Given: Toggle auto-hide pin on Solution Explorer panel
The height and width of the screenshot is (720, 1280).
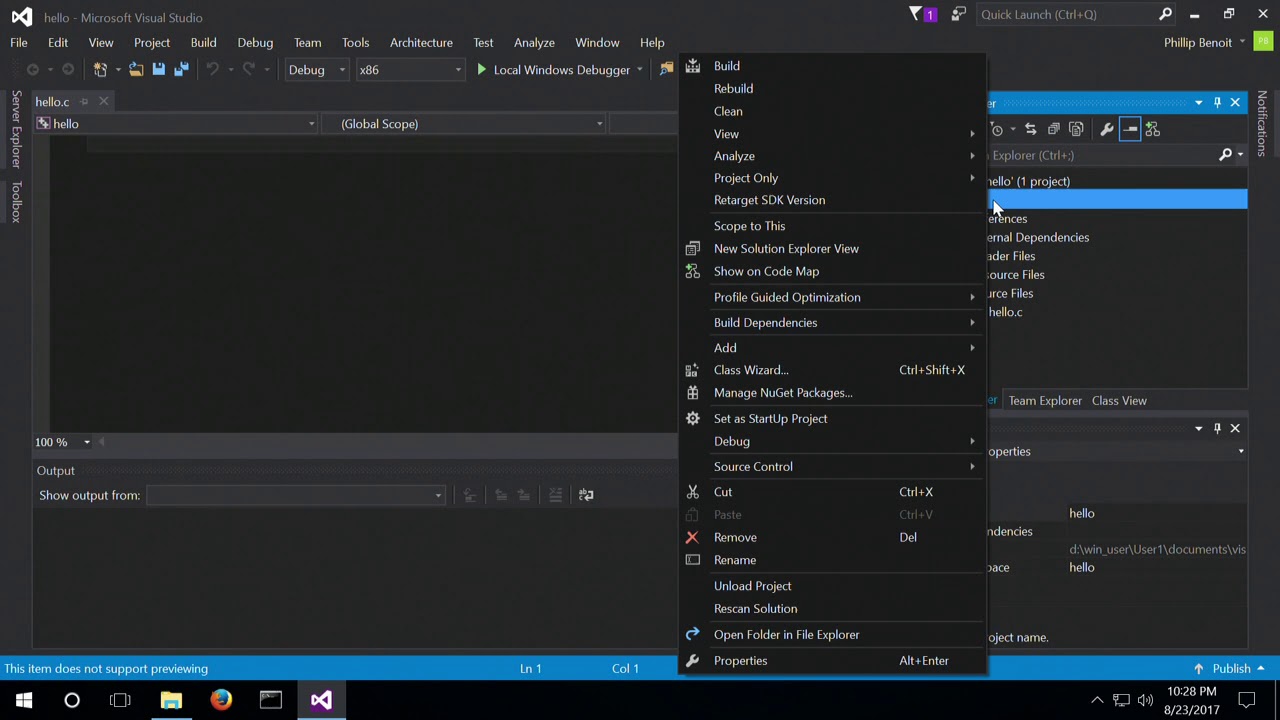Looking at the screenshot, I should 1217,103.
